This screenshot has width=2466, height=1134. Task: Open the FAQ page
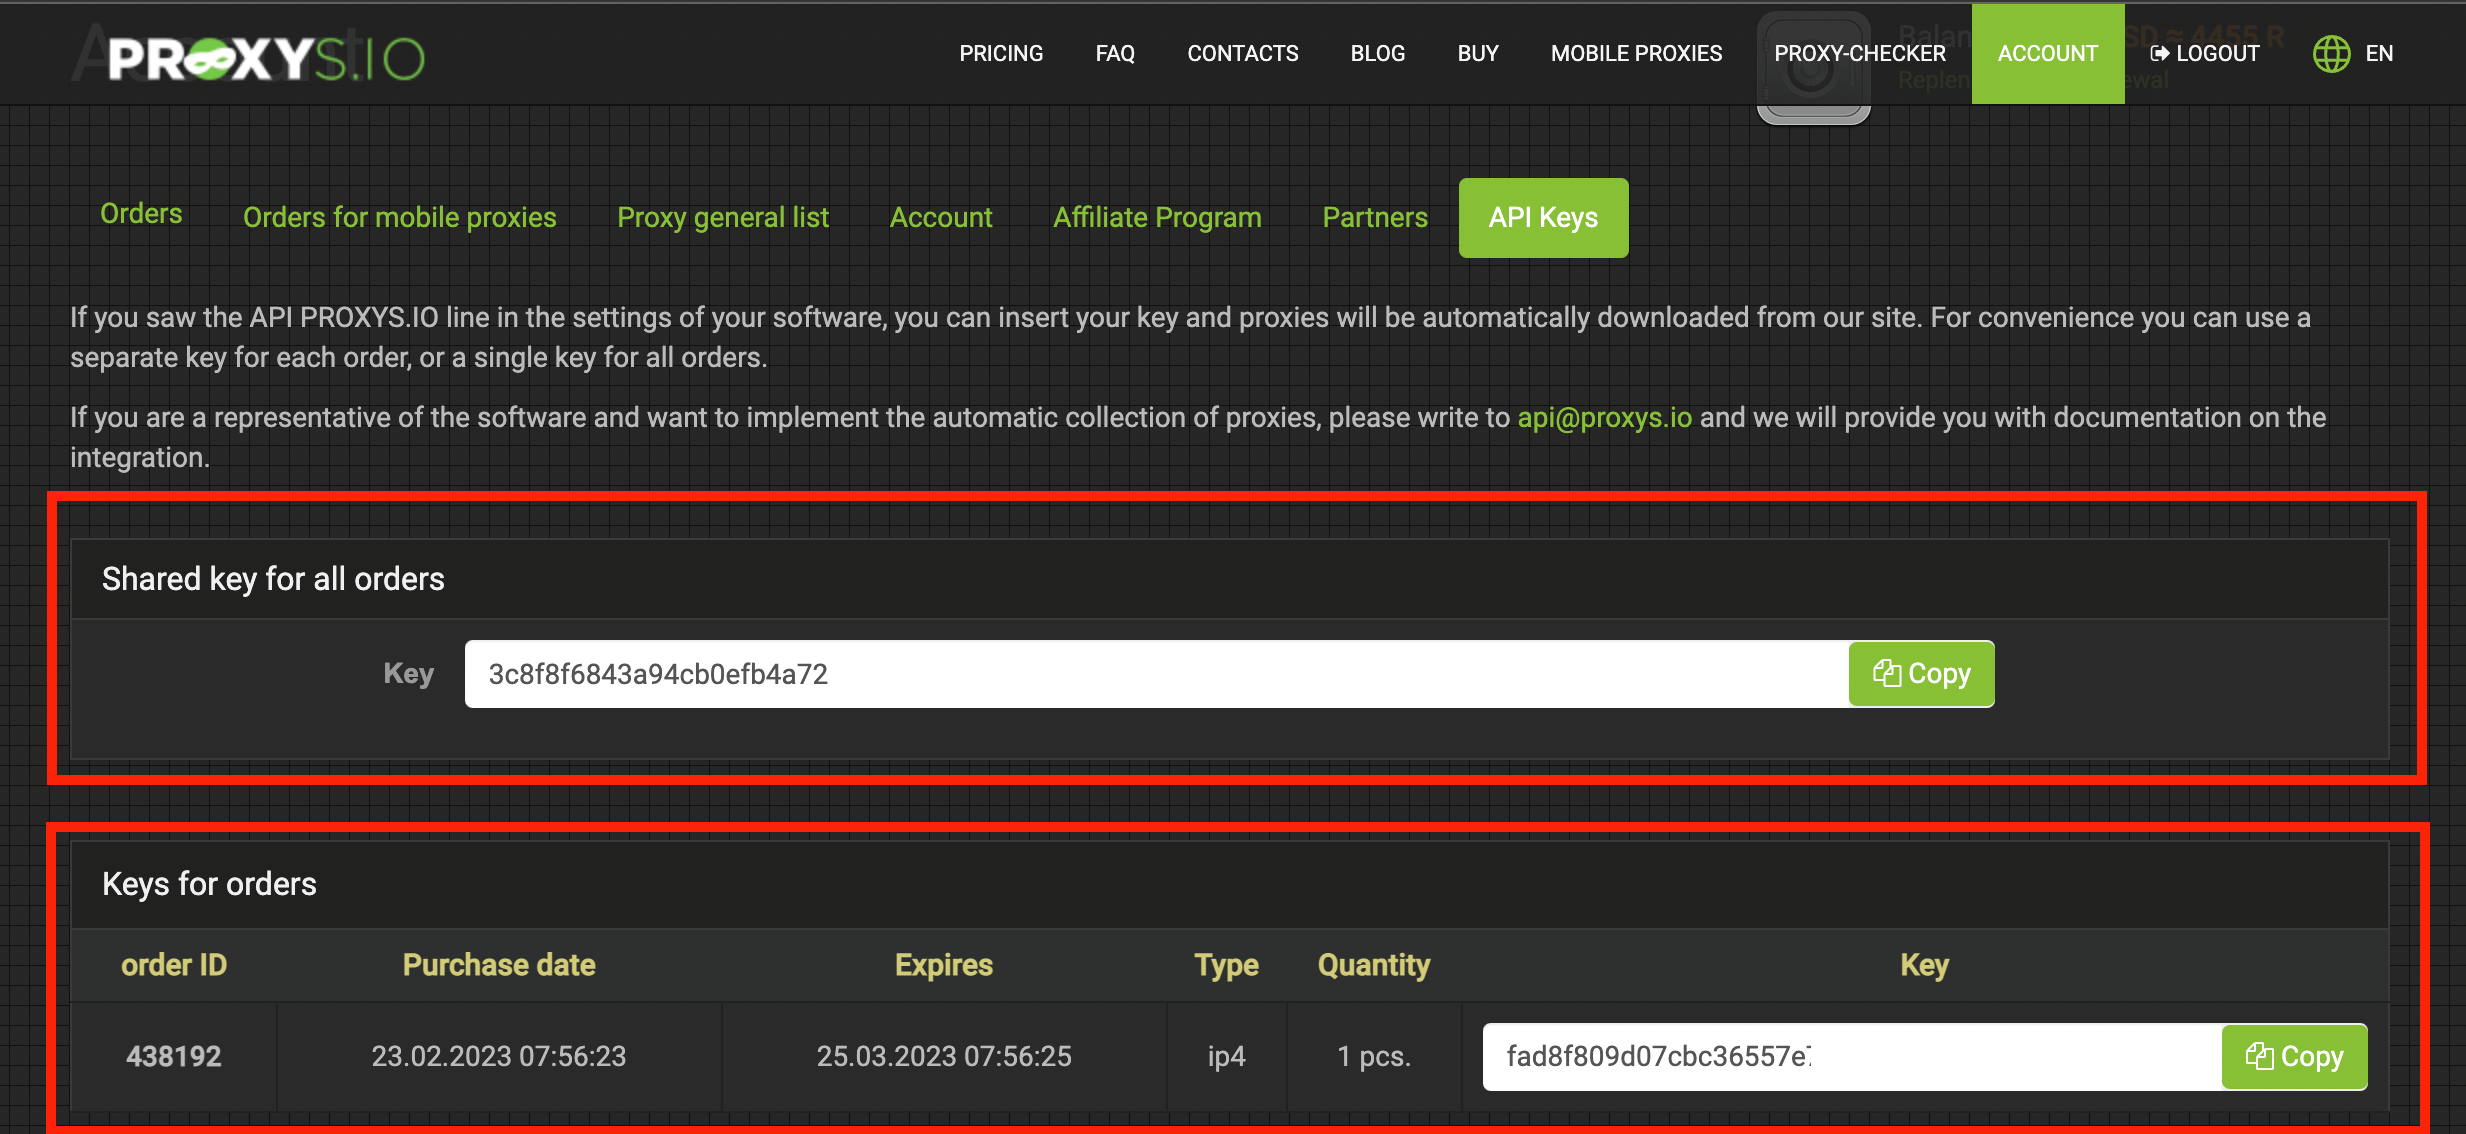pos(1115,54)
